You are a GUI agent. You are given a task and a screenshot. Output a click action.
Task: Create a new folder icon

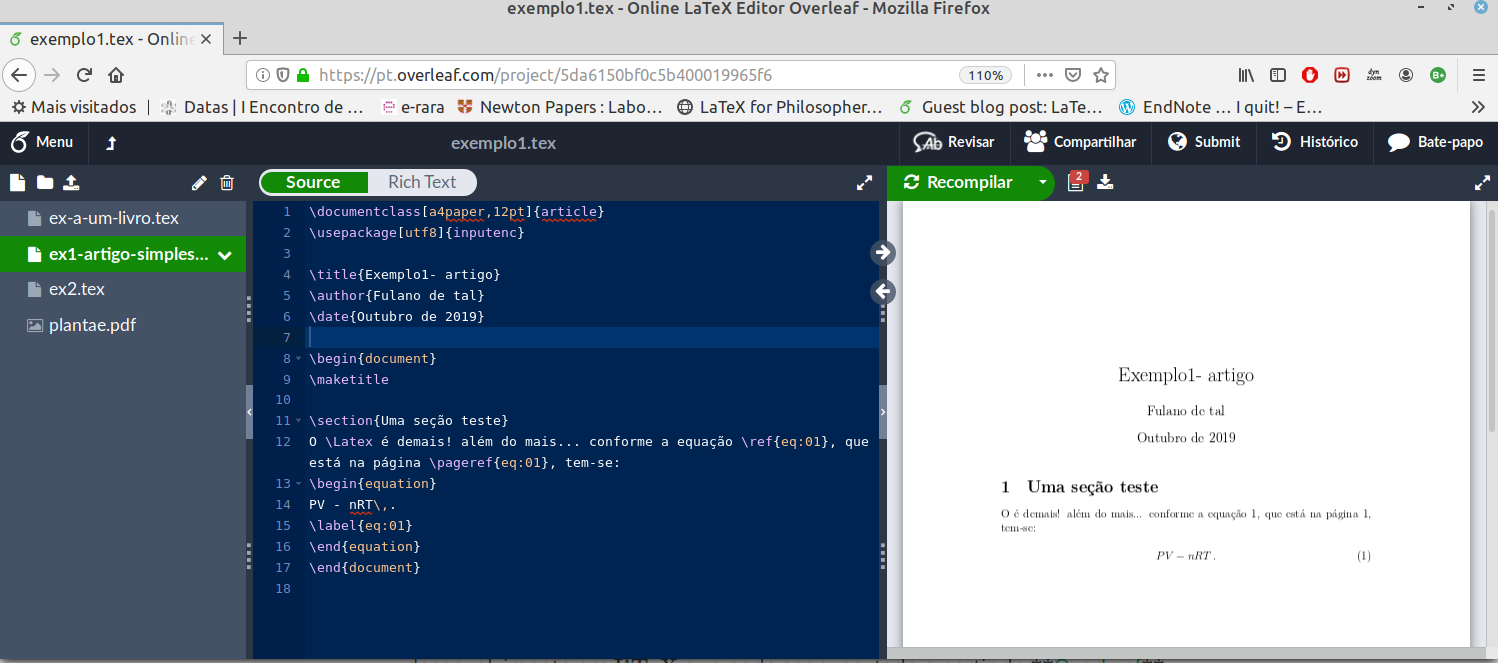click(44, 182)
